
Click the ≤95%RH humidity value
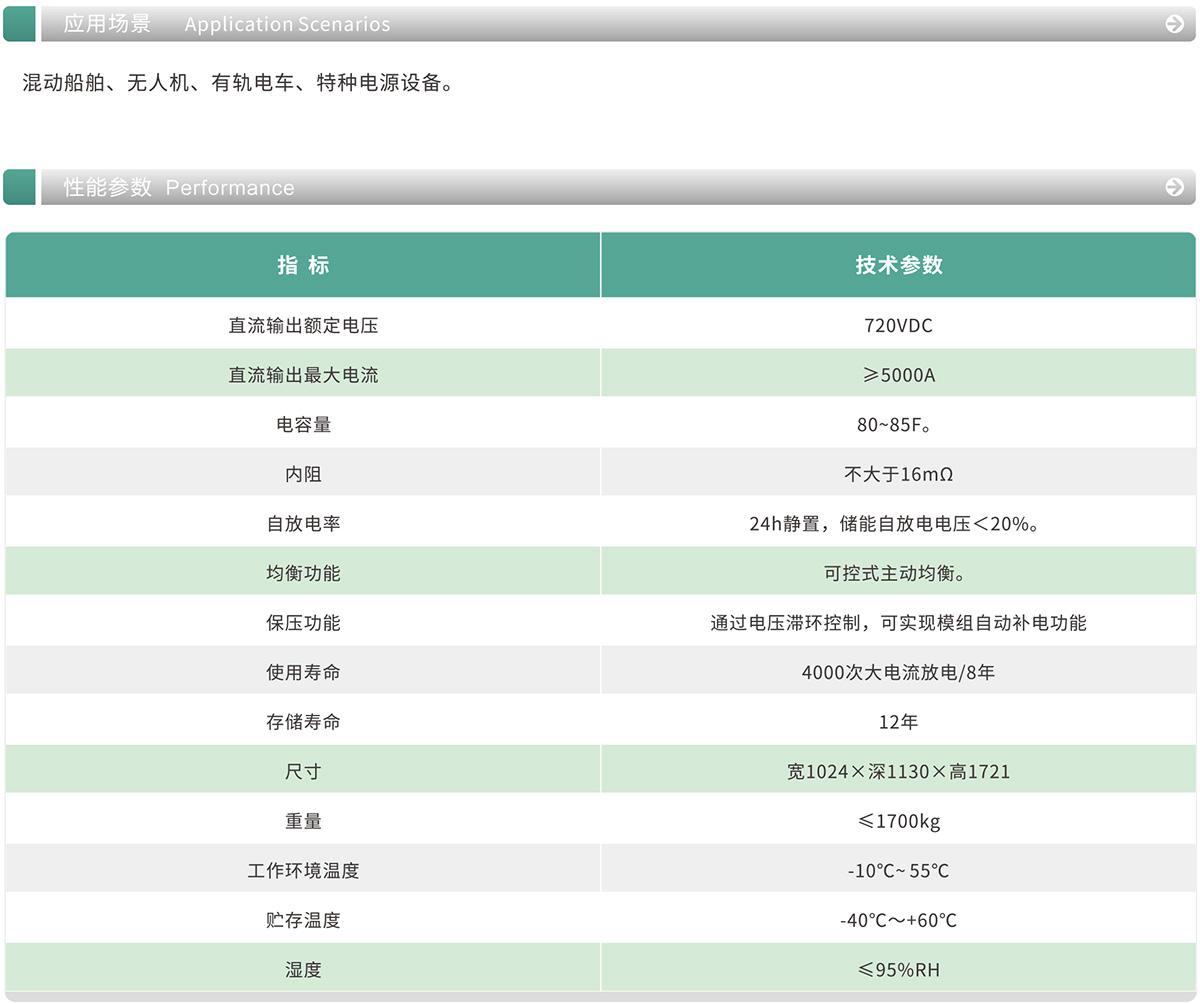(898, 970)
